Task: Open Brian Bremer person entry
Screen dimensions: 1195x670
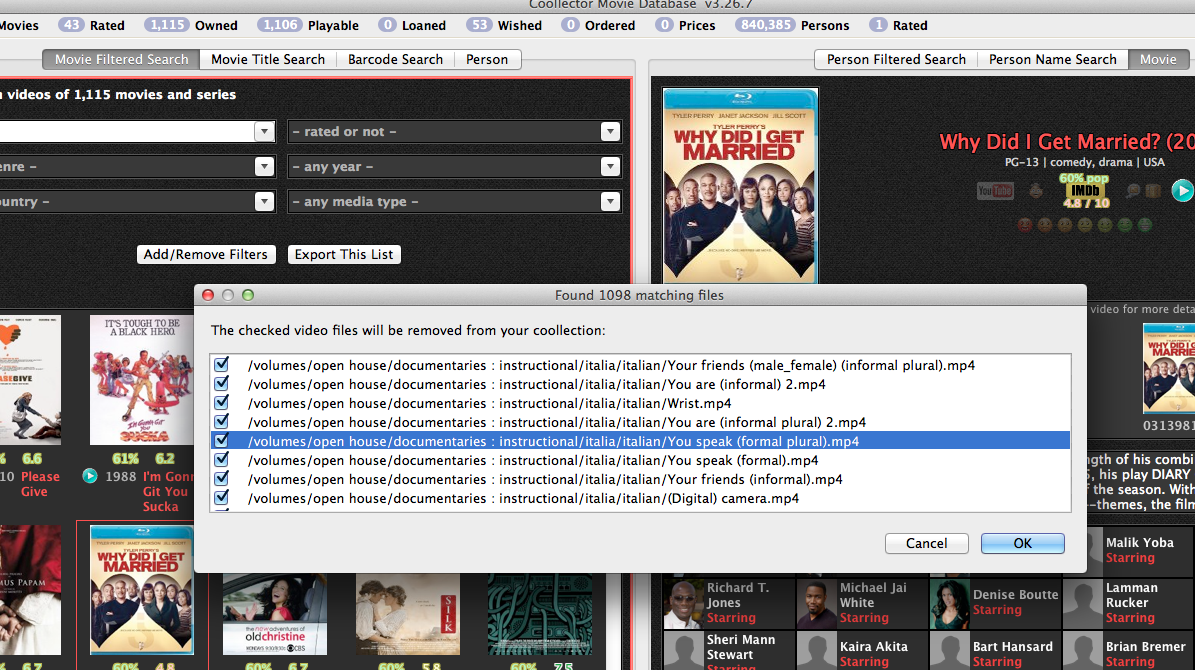Action: pyautogui.click(x=1129, y=651)
